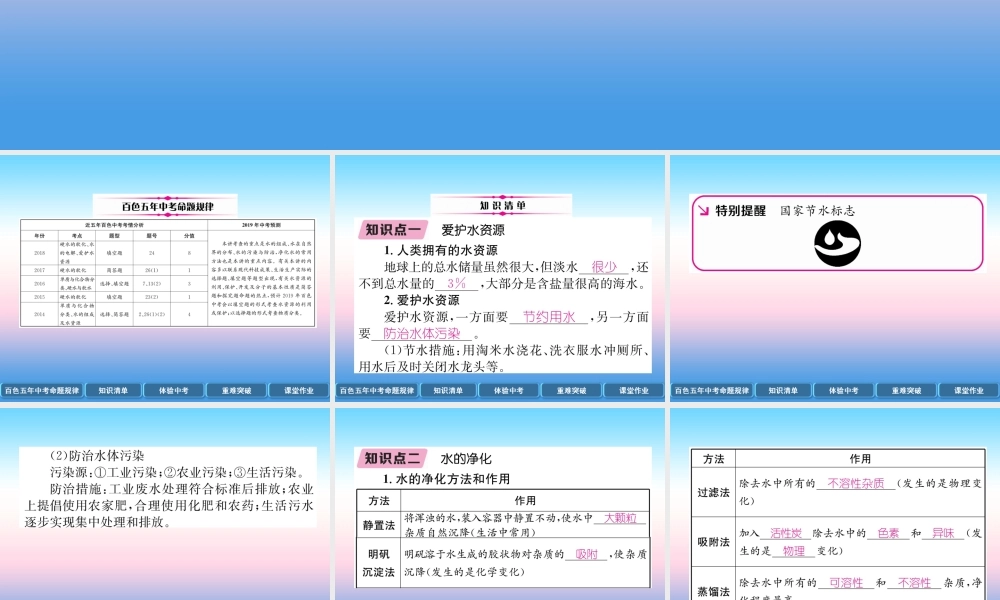Open the blank blue title slide thumbnail
The image size is (1000, 600).
coord(500,75)
